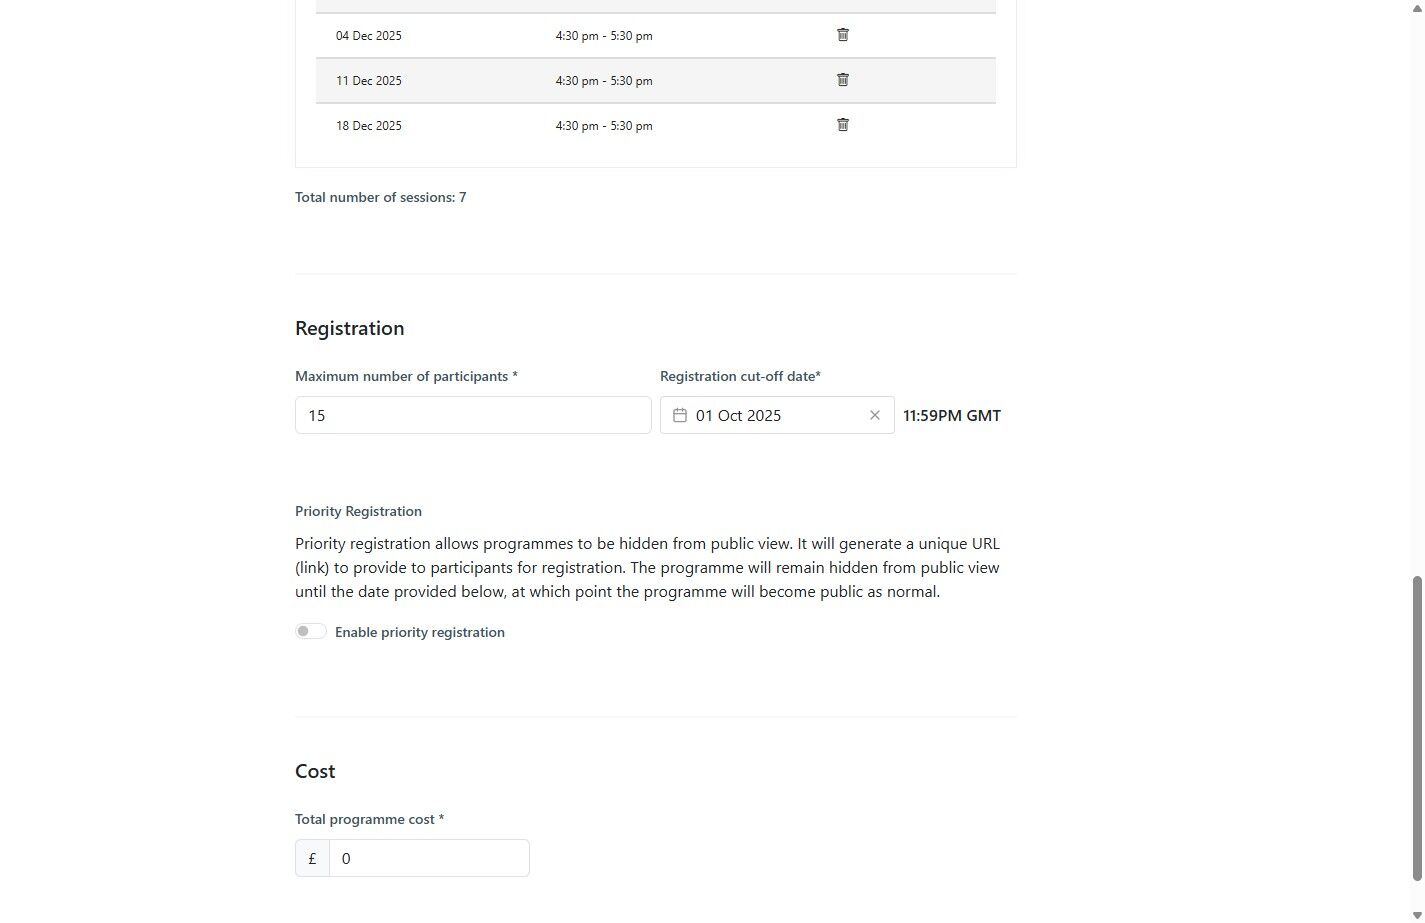This screenshot has height=923, width=1425.
Task: Click the 'Maximum number of participants' label
Action: tap(406, 376)
